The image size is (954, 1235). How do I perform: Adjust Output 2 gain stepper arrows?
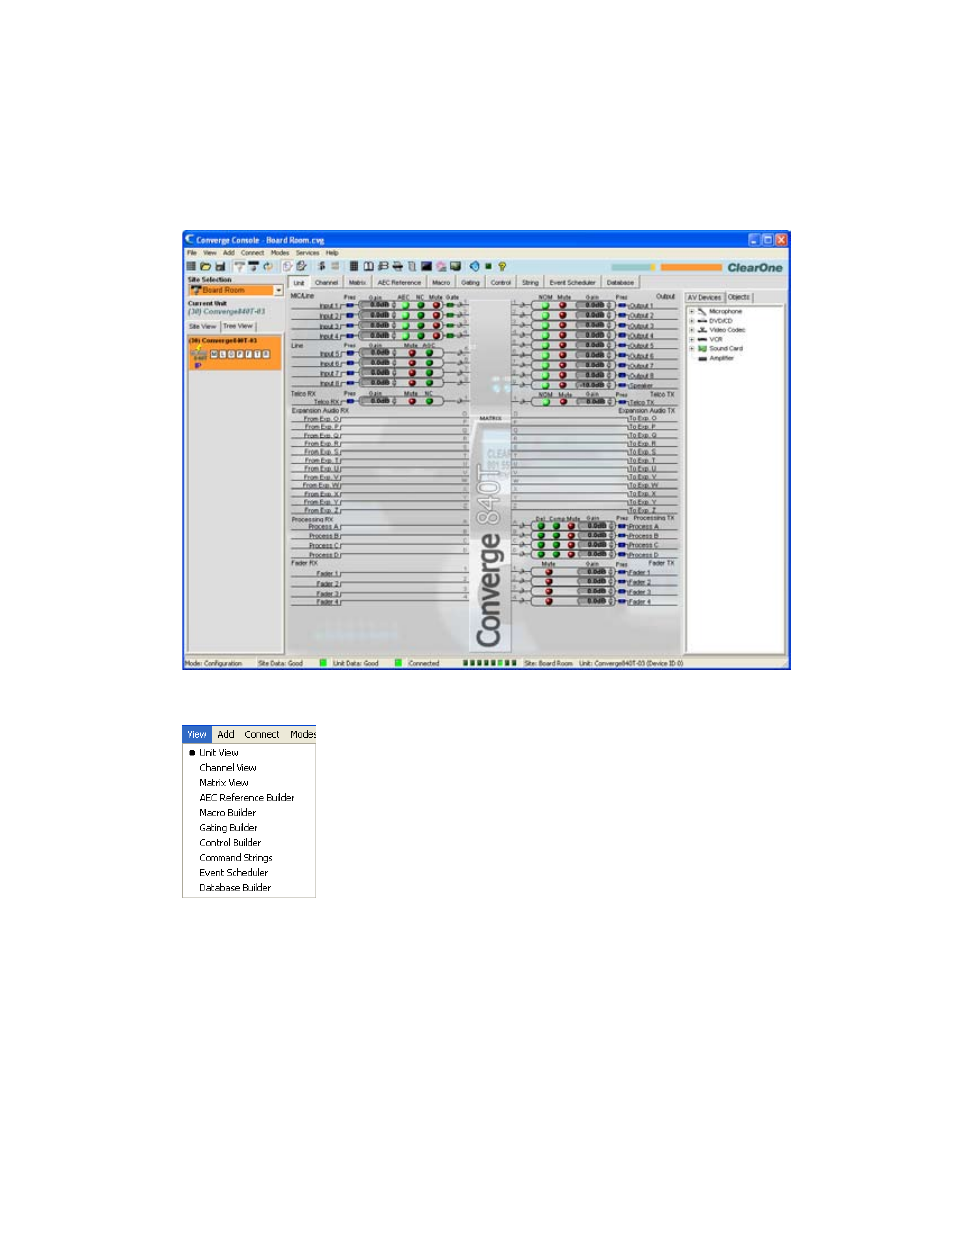tap(611, 315)
